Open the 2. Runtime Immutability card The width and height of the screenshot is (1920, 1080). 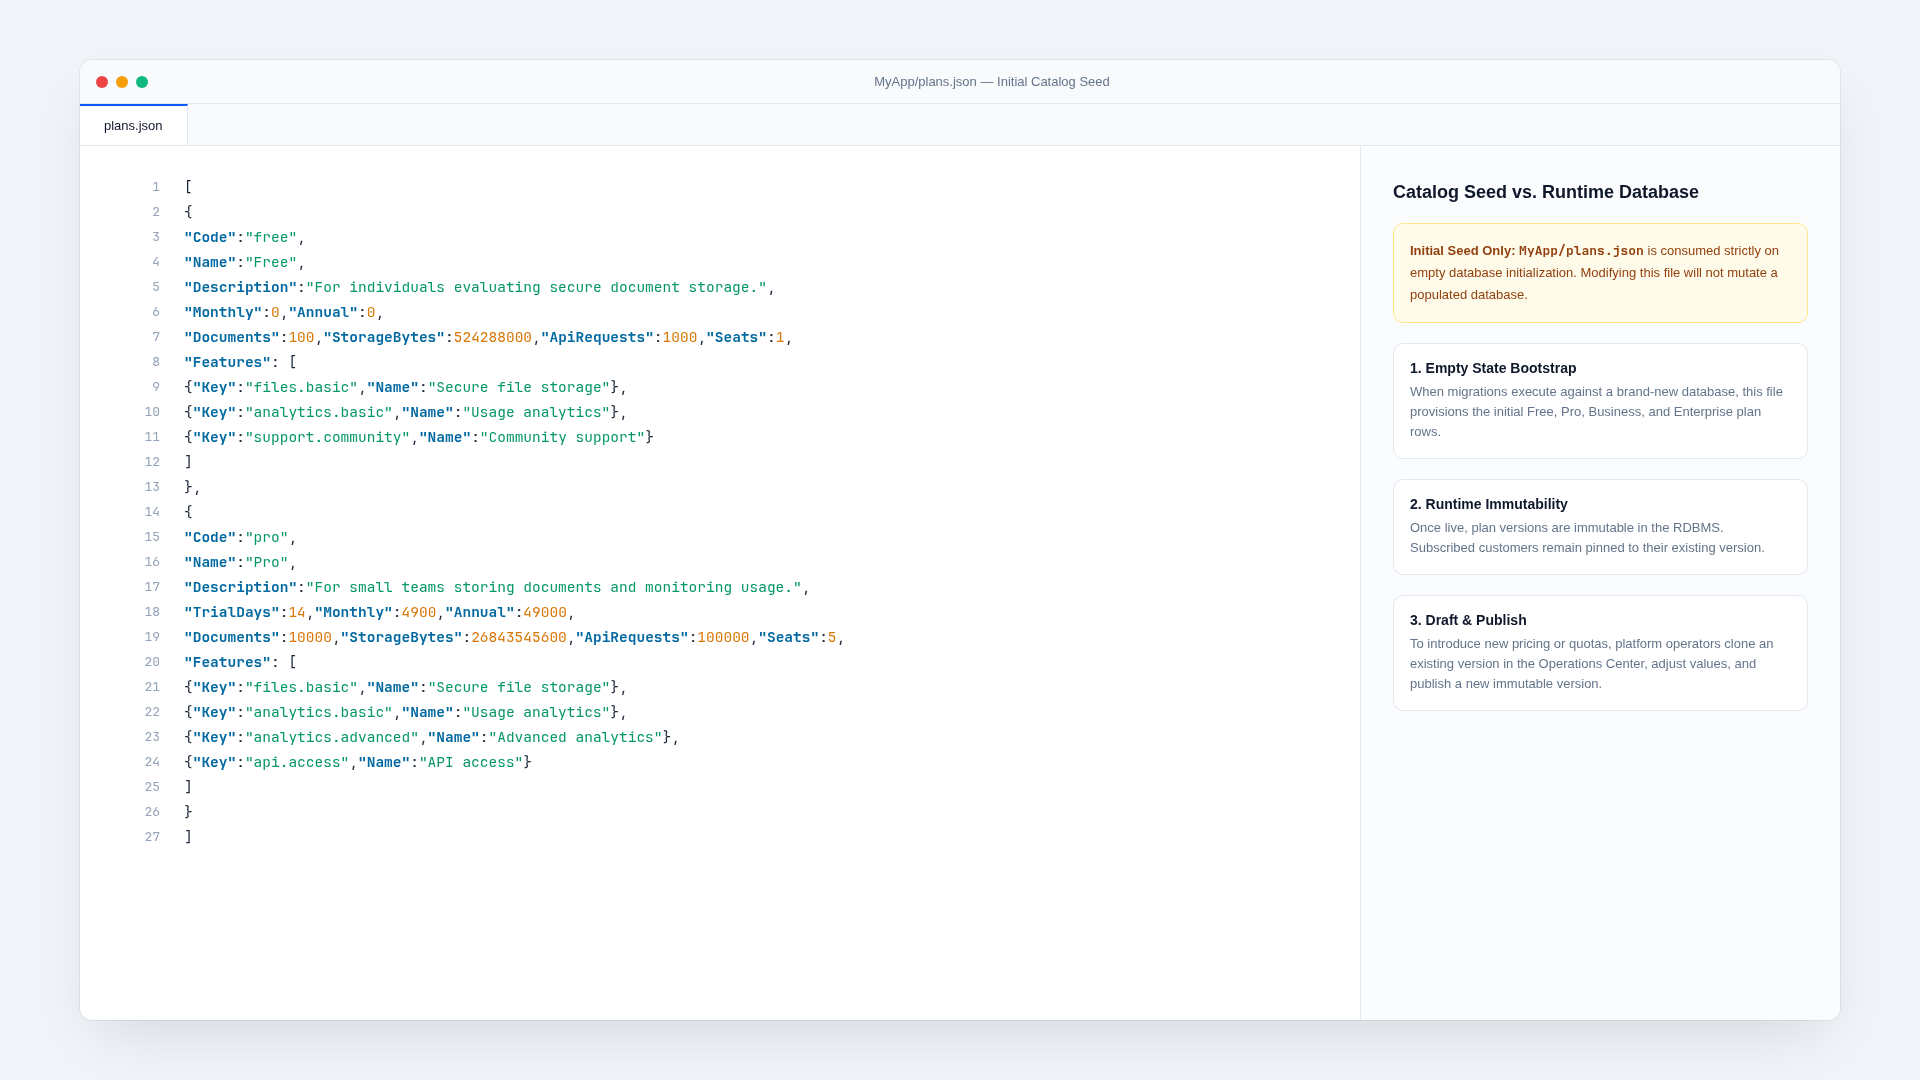tap(1600, 527)
